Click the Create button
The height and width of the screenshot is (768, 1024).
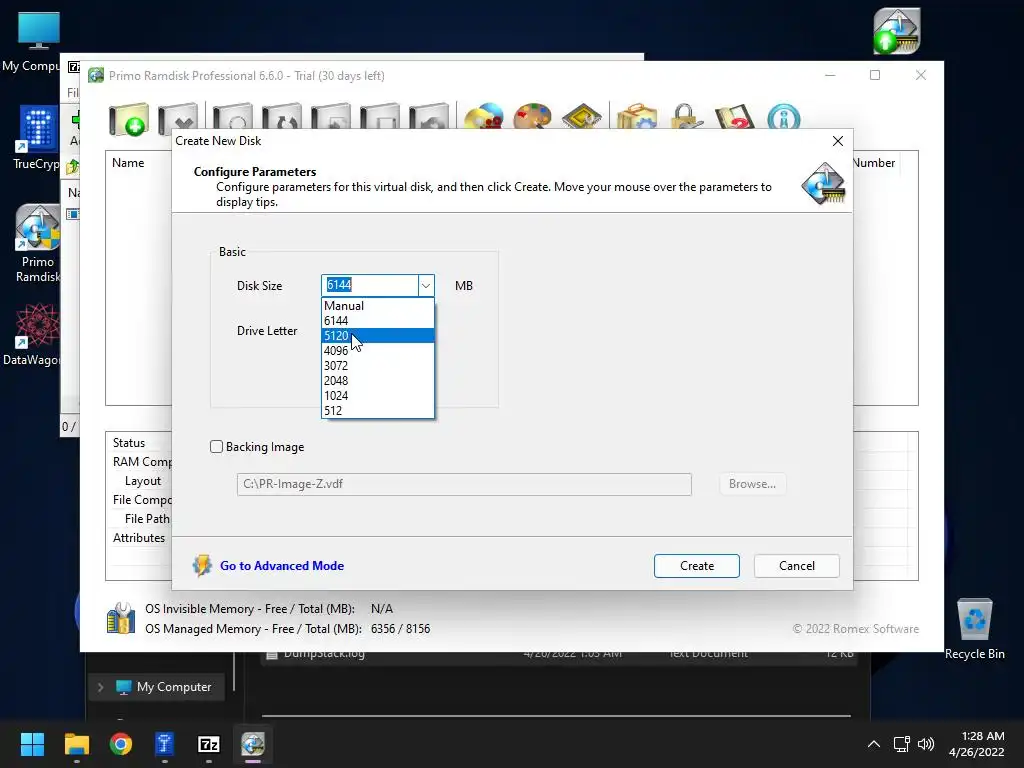697,566
